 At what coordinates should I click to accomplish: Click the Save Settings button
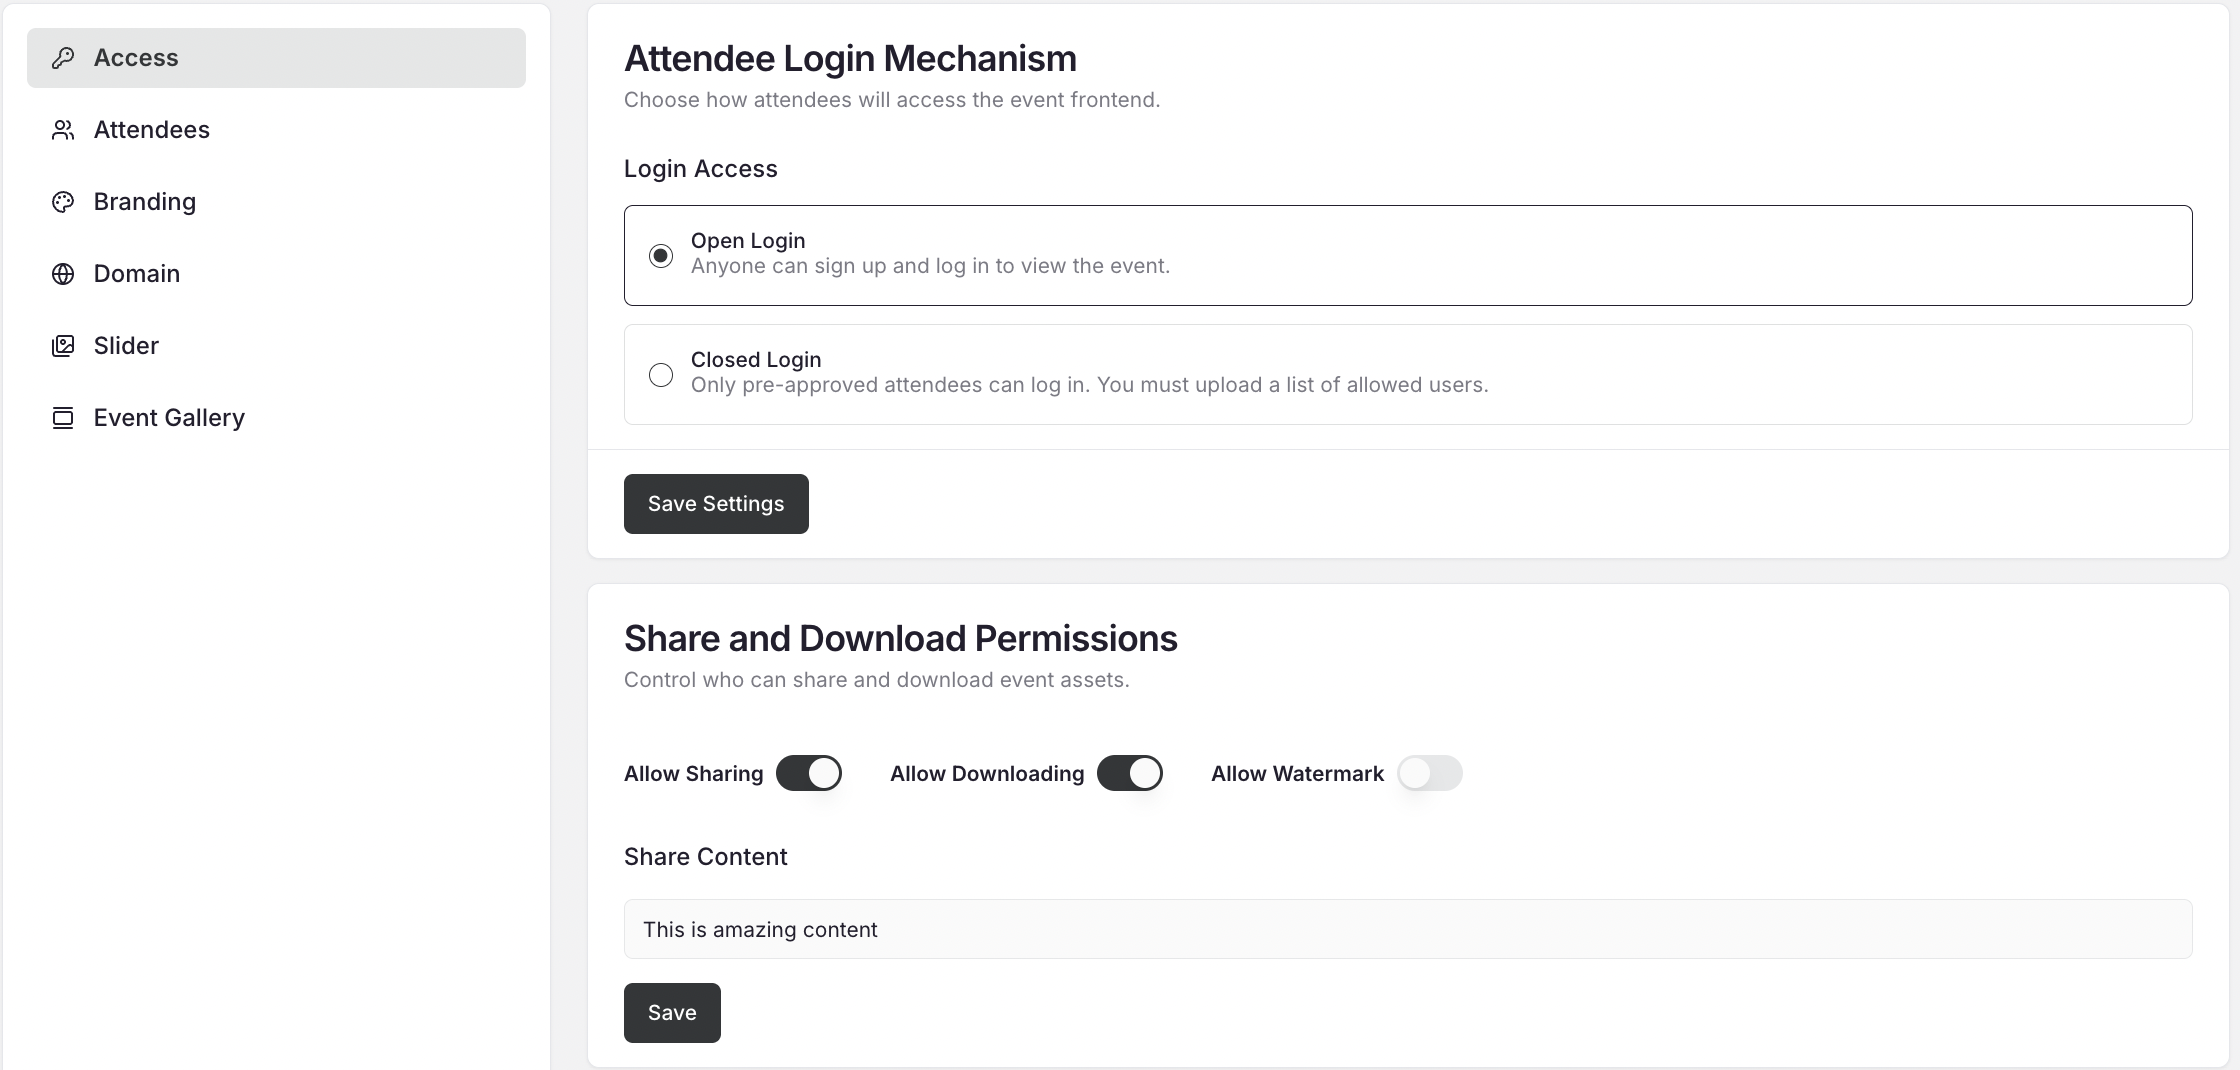point(716,503)
